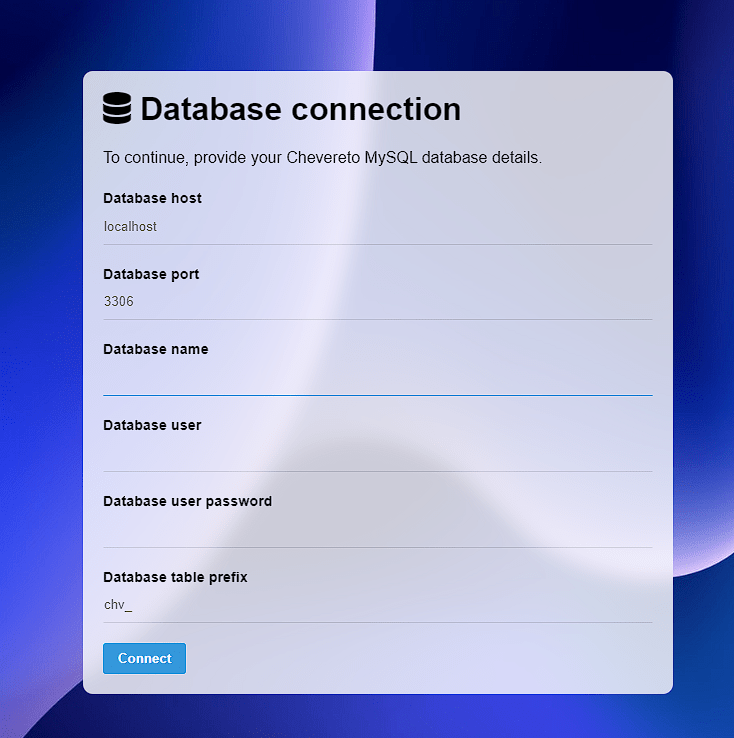Image resolution: width=734 pixels, height=738 pixels.
Task: Click the word 'connection' in the title
Action: pyautogui.click(x=376, y=109)
